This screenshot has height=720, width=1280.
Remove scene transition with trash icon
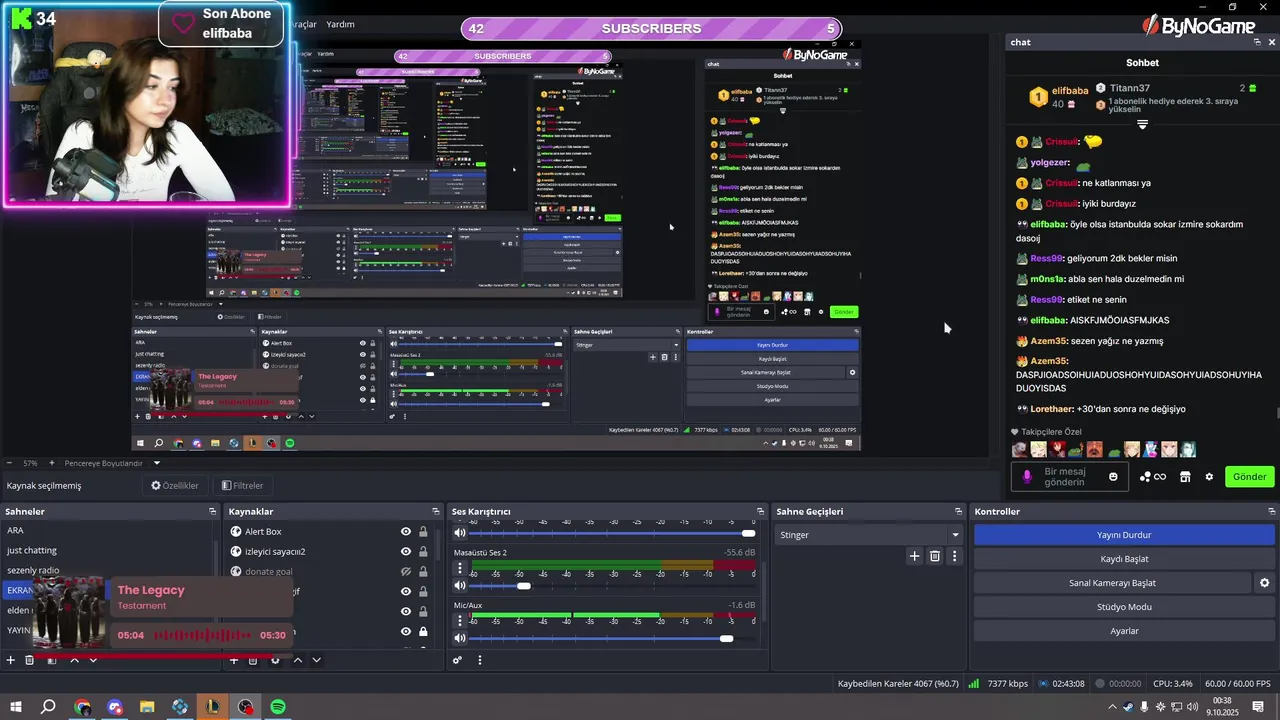point(935,556)
